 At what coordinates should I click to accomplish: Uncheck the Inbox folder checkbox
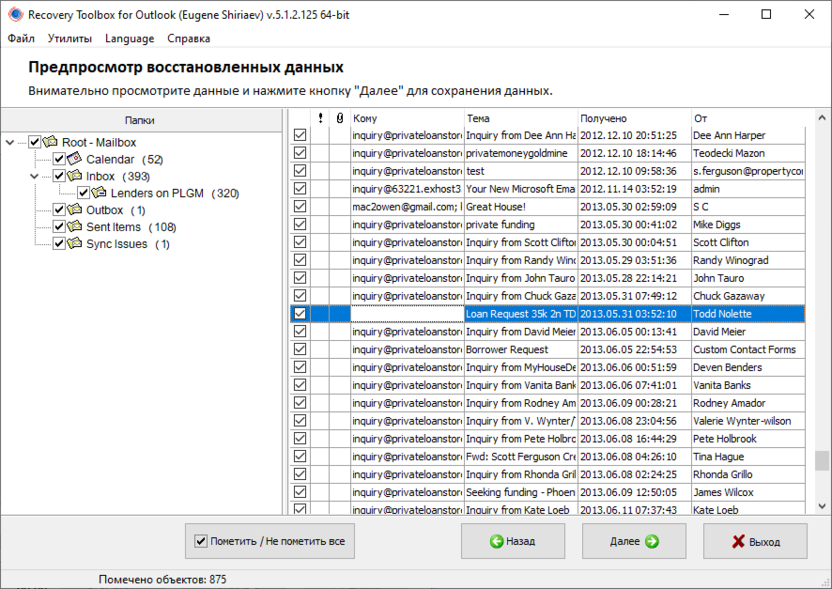coord(58,176)
